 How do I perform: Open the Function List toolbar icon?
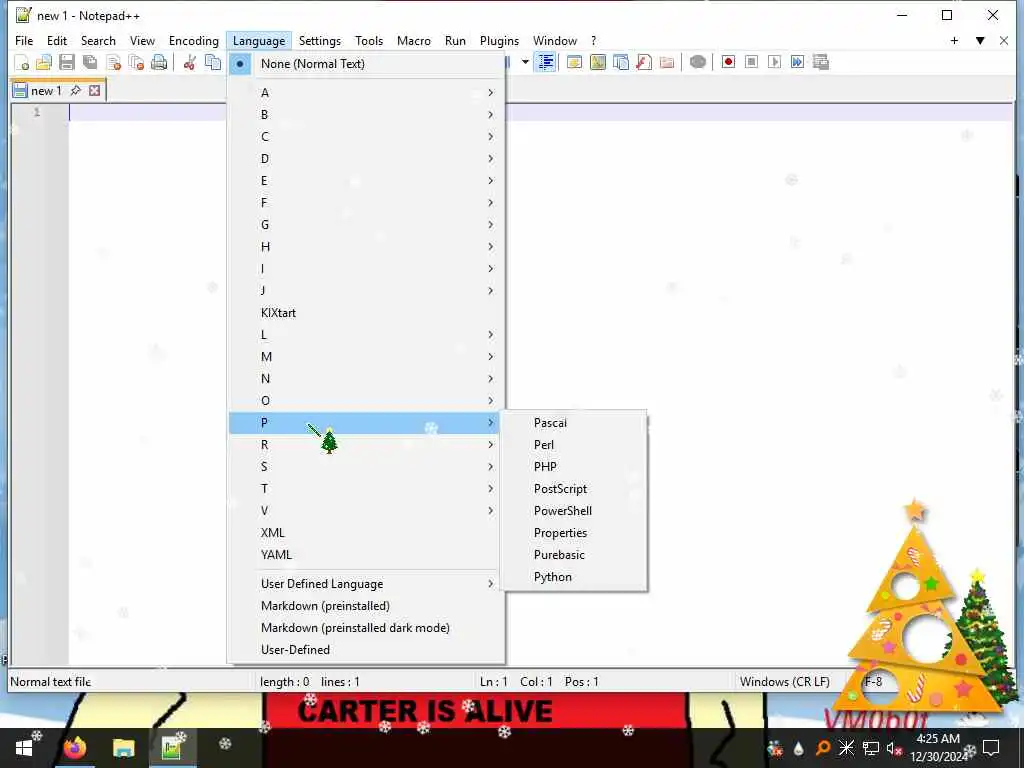tap(644, 63)
